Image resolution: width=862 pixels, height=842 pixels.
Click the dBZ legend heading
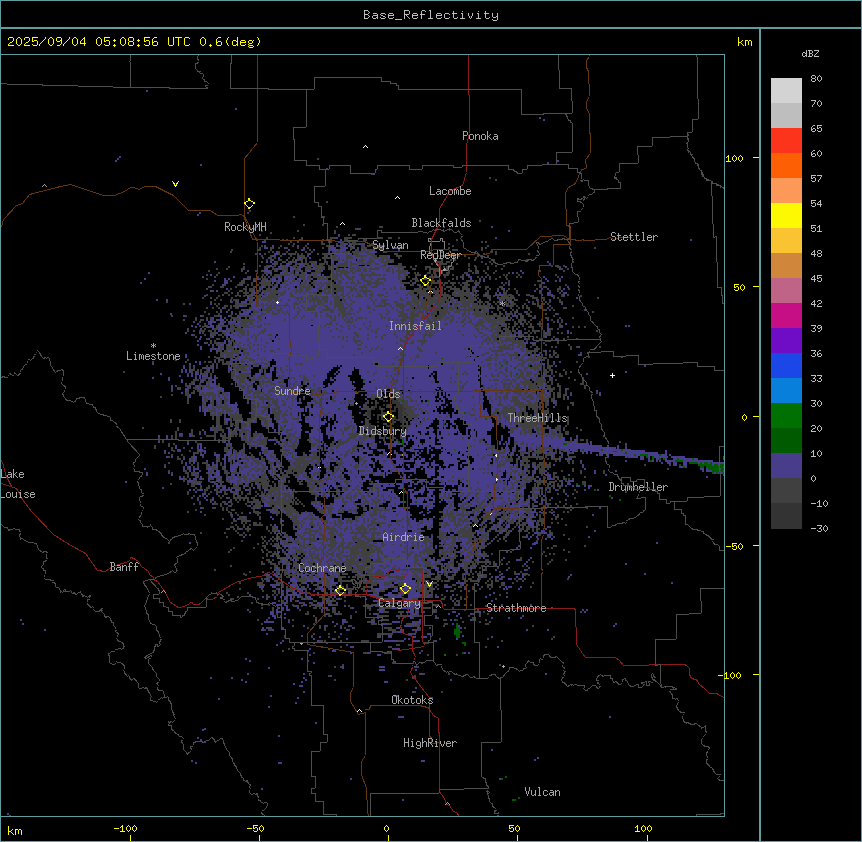tap(810, 54)
